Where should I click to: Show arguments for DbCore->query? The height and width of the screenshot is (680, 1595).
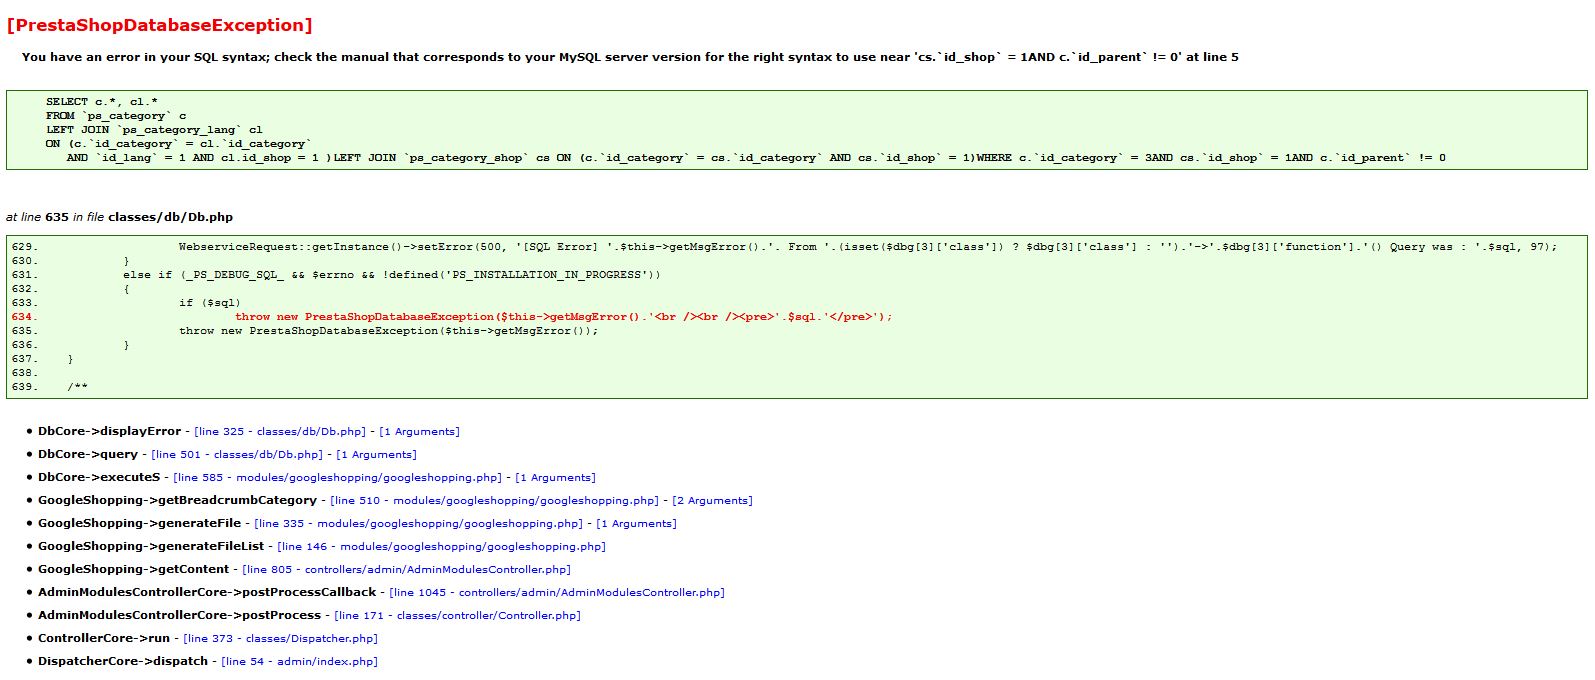(376, 455)
